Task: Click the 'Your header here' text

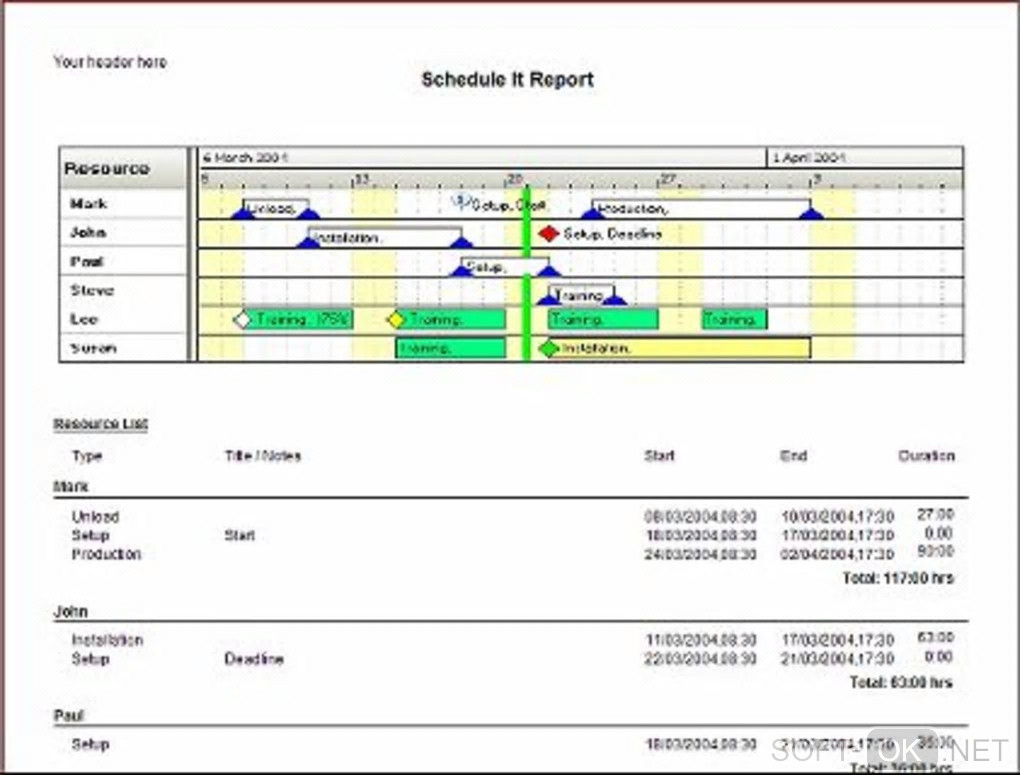Action: point(110,62)
